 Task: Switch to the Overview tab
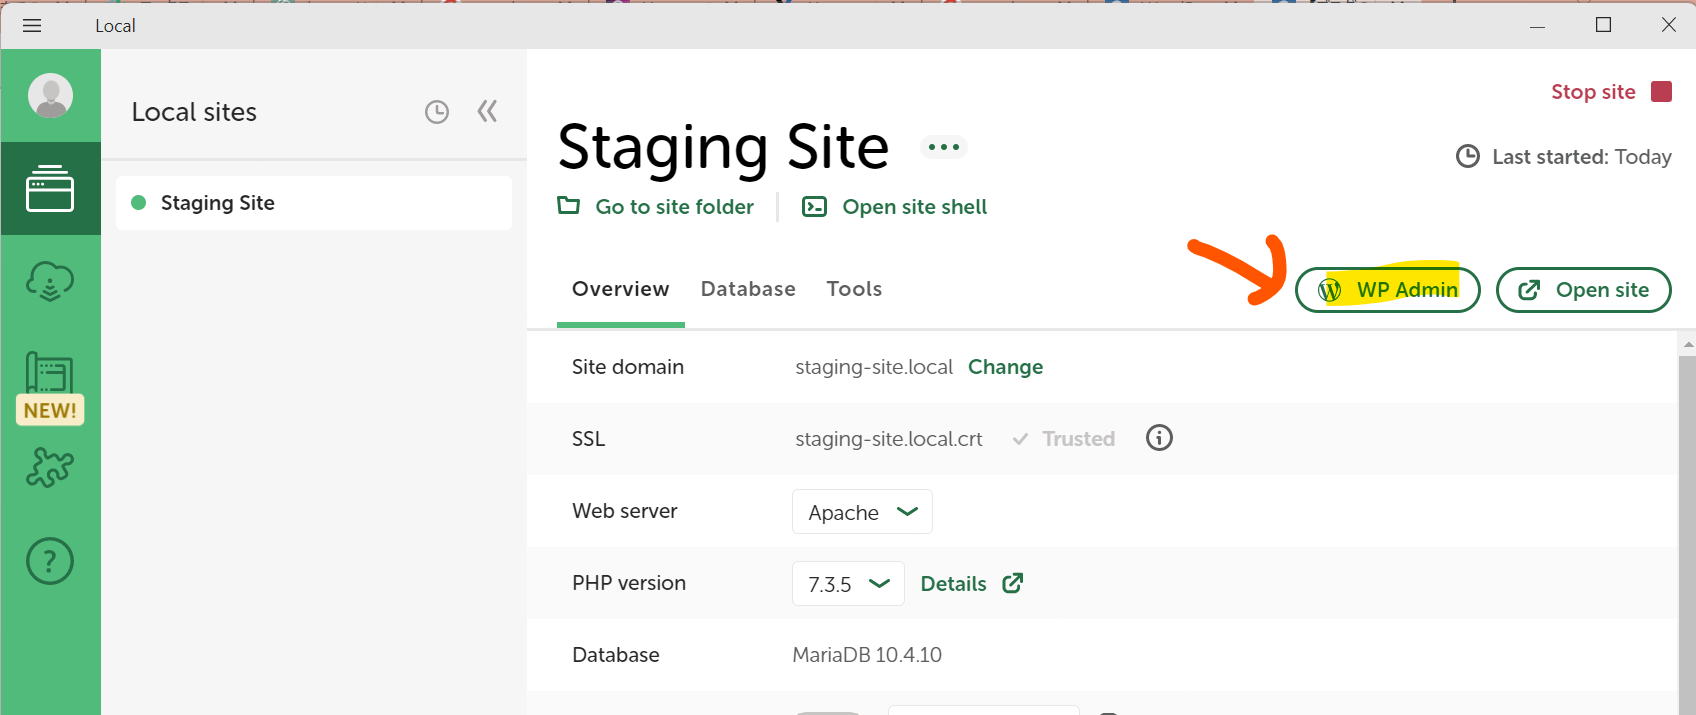[620, 289]
